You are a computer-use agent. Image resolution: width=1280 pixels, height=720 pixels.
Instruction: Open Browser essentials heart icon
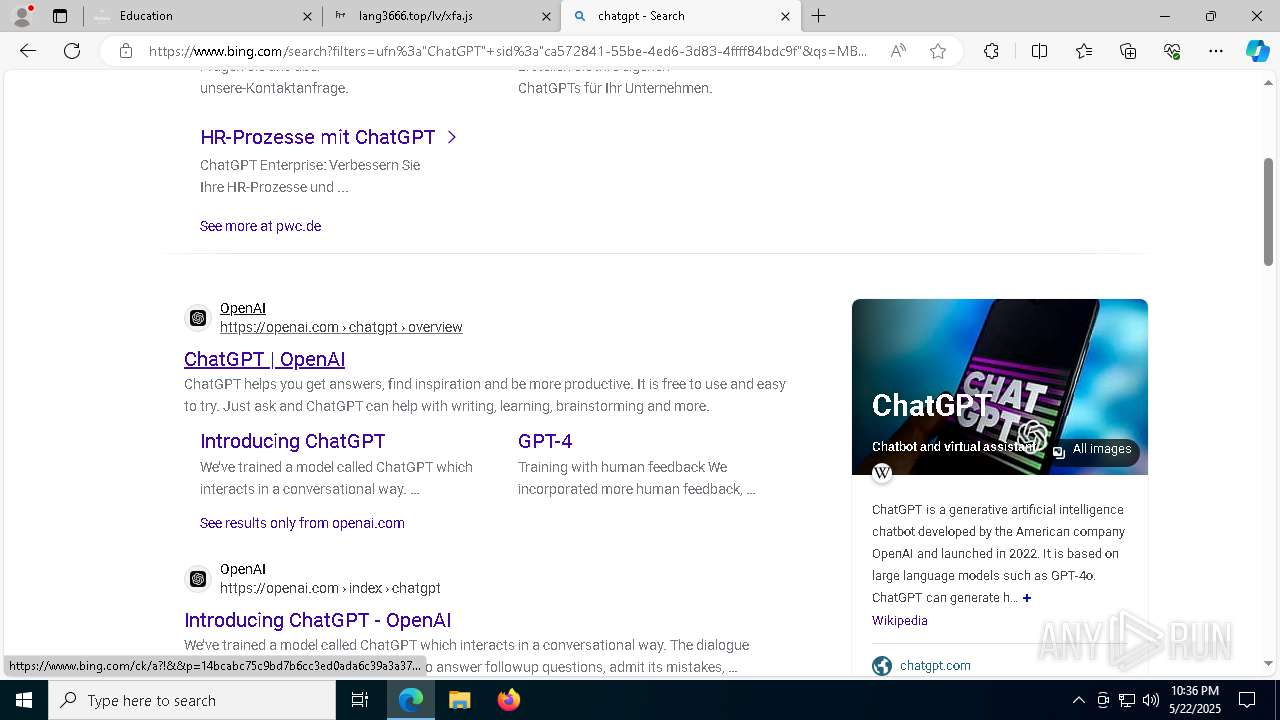click(x=1172, y=51)
